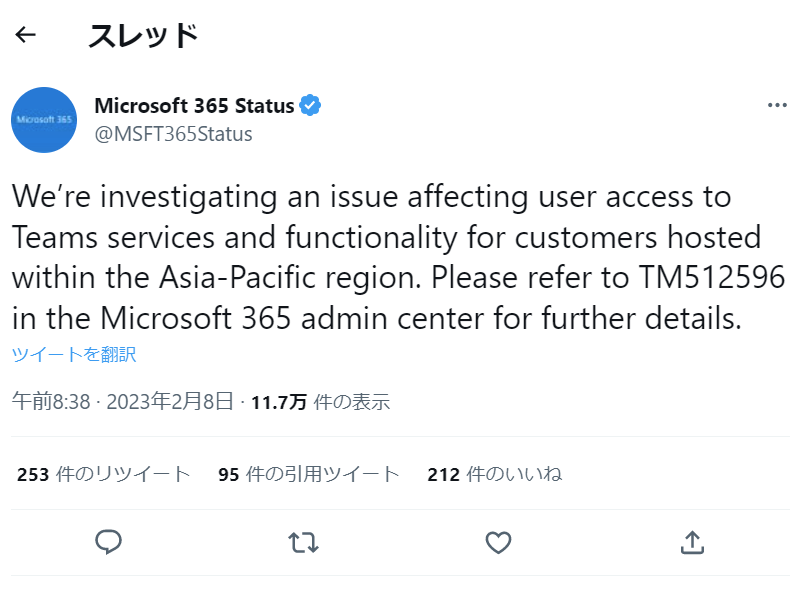797x598 pixels.
Task: Click the share upload icon
Action: tap(692, 542)
